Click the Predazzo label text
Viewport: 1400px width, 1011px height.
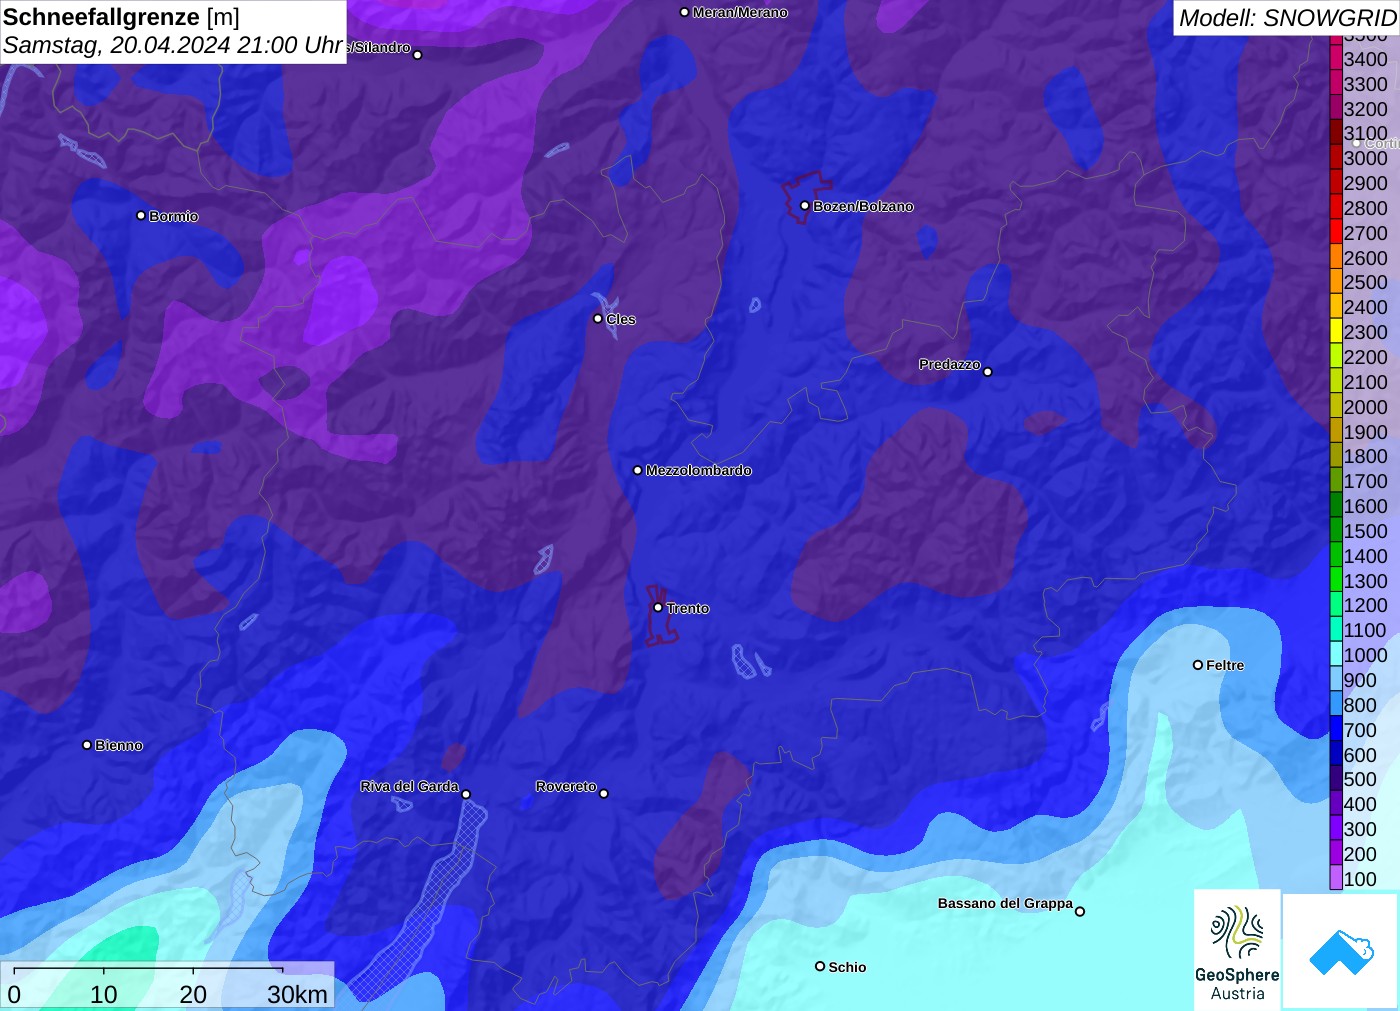950,364
